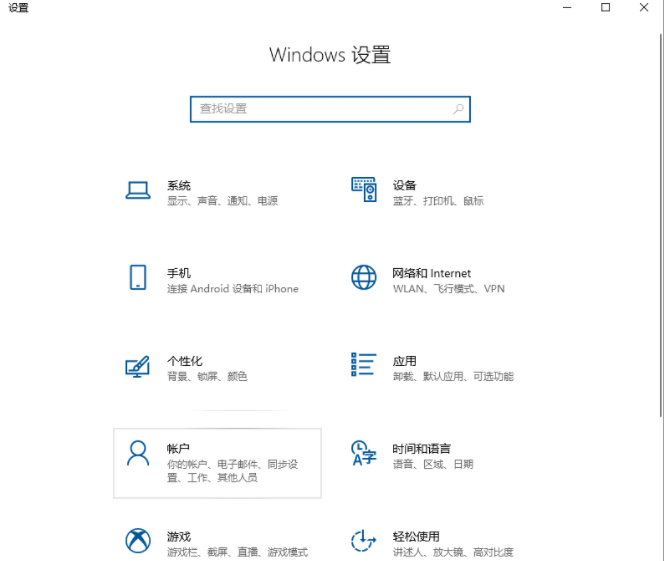Click the 网络和 Internet globe icon

tap(363, 278)
